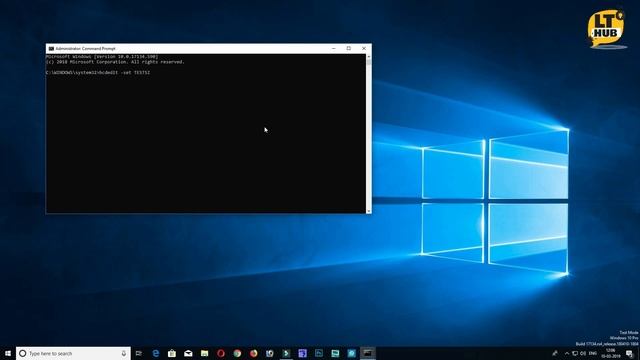Open network status tray icon
The height and width of the screenshot is (360, 640).
(575, 353)
